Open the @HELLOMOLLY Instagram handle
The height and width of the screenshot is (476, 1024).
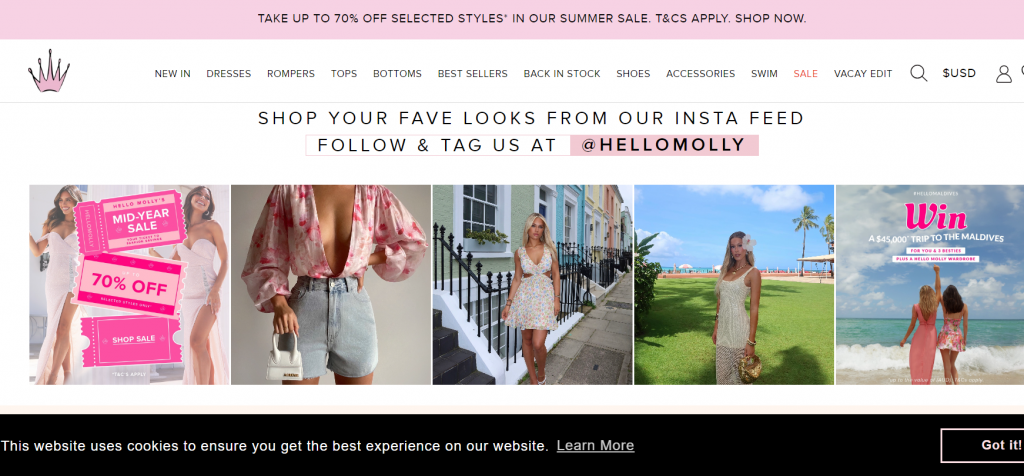click(x=664, y=145)
